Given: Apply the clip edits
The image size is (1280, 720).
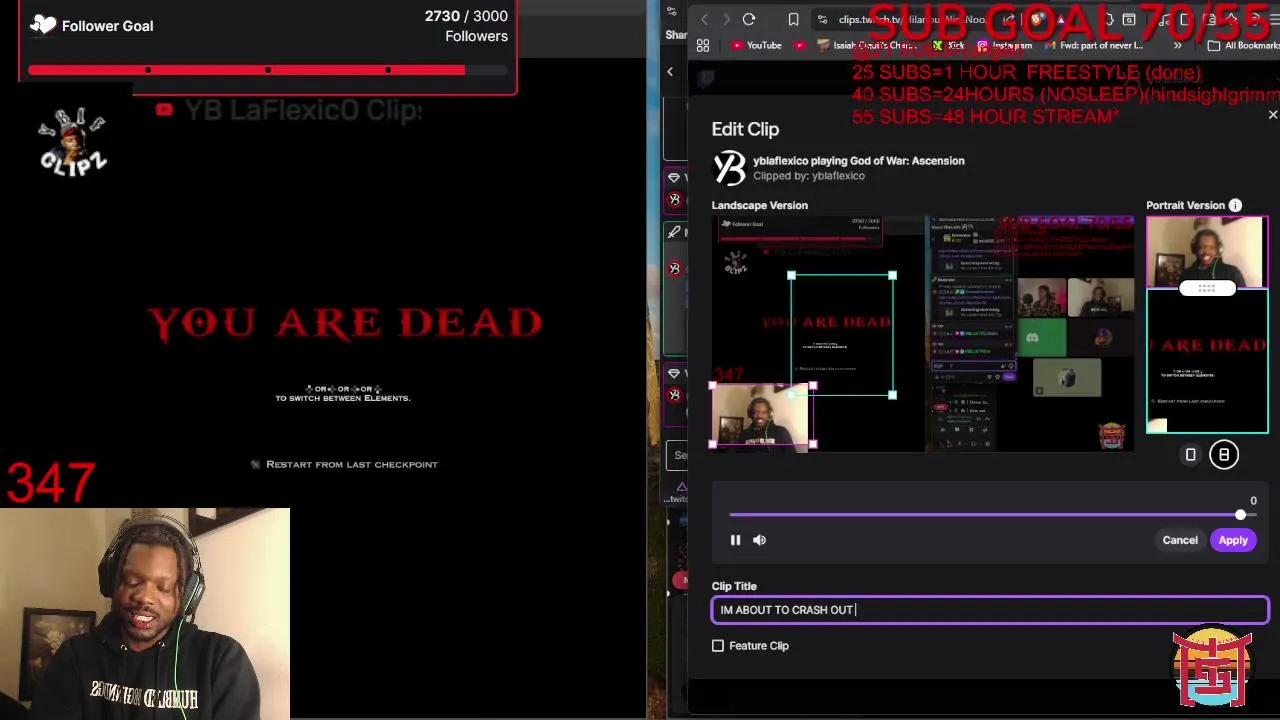Looking at the screenshot, I should coord(1233,540).
